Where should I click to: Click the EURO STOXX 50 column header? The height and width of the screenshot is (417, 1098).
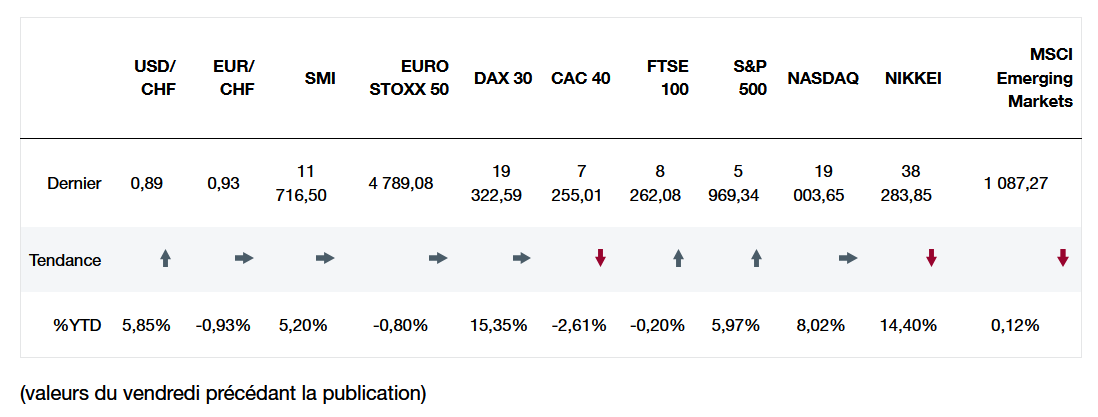click(409, 78)
